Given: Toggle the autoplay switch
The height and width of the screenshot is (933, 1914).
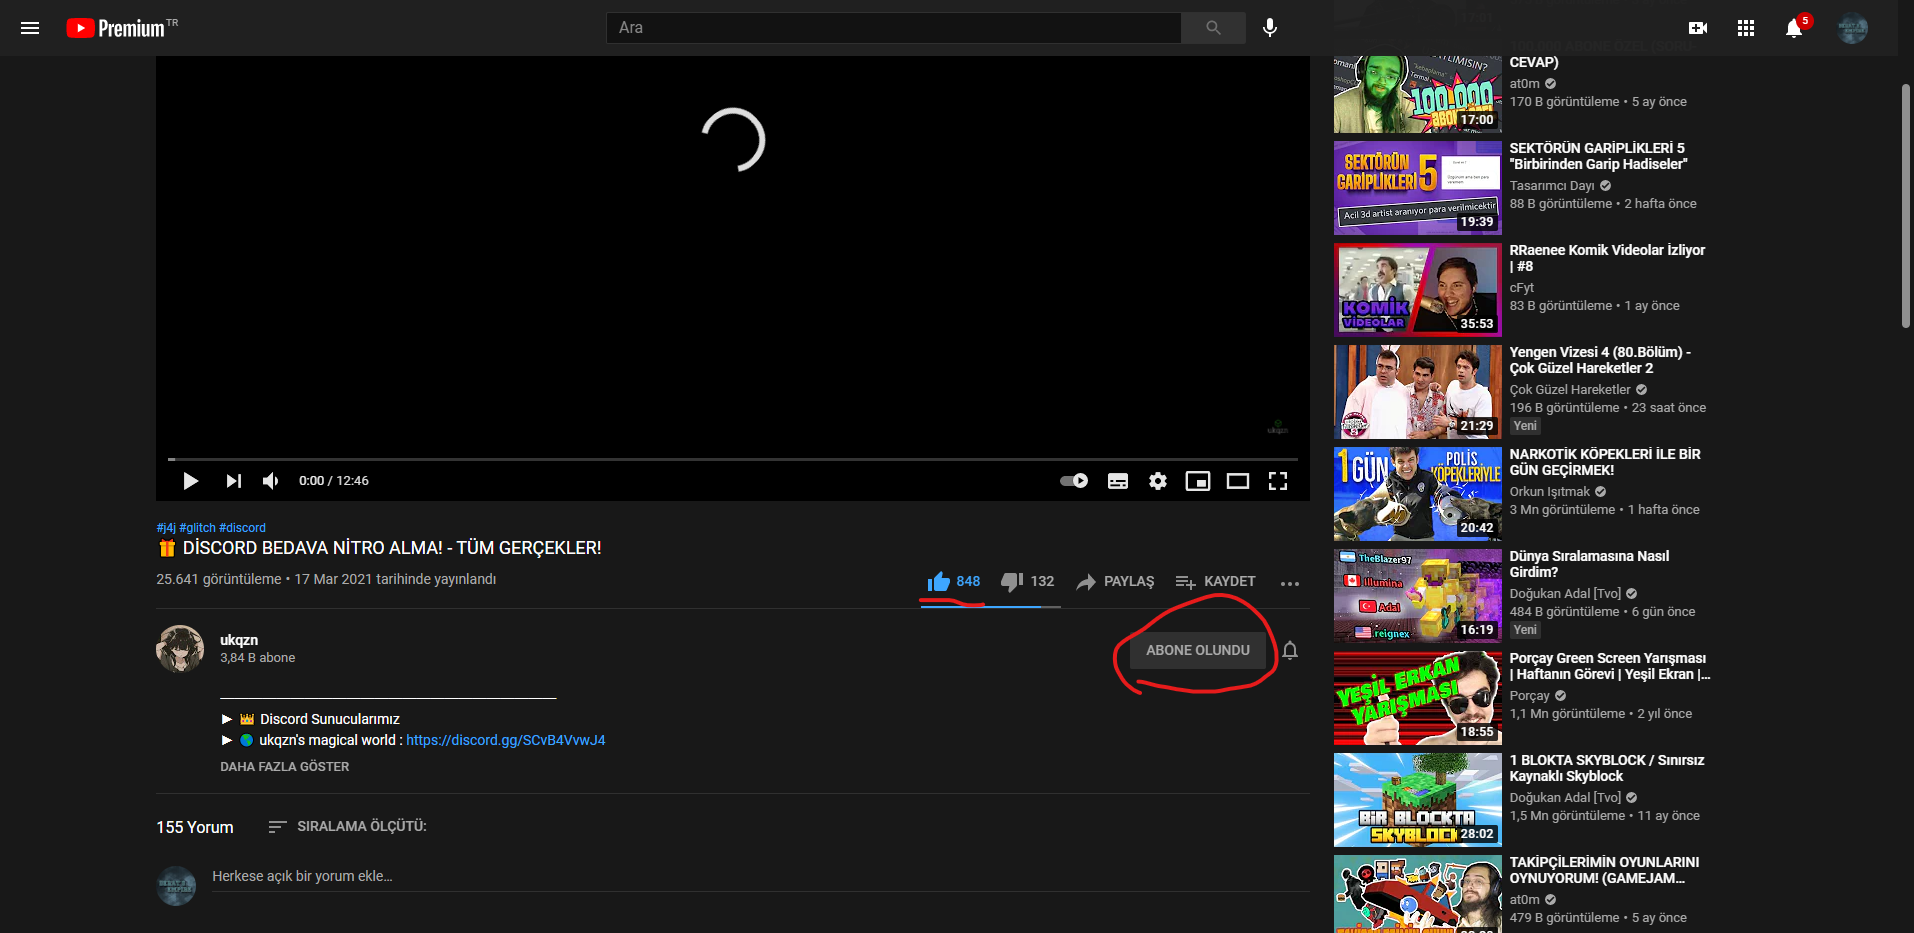Looking at the screenshot, I should [1075, 481].
